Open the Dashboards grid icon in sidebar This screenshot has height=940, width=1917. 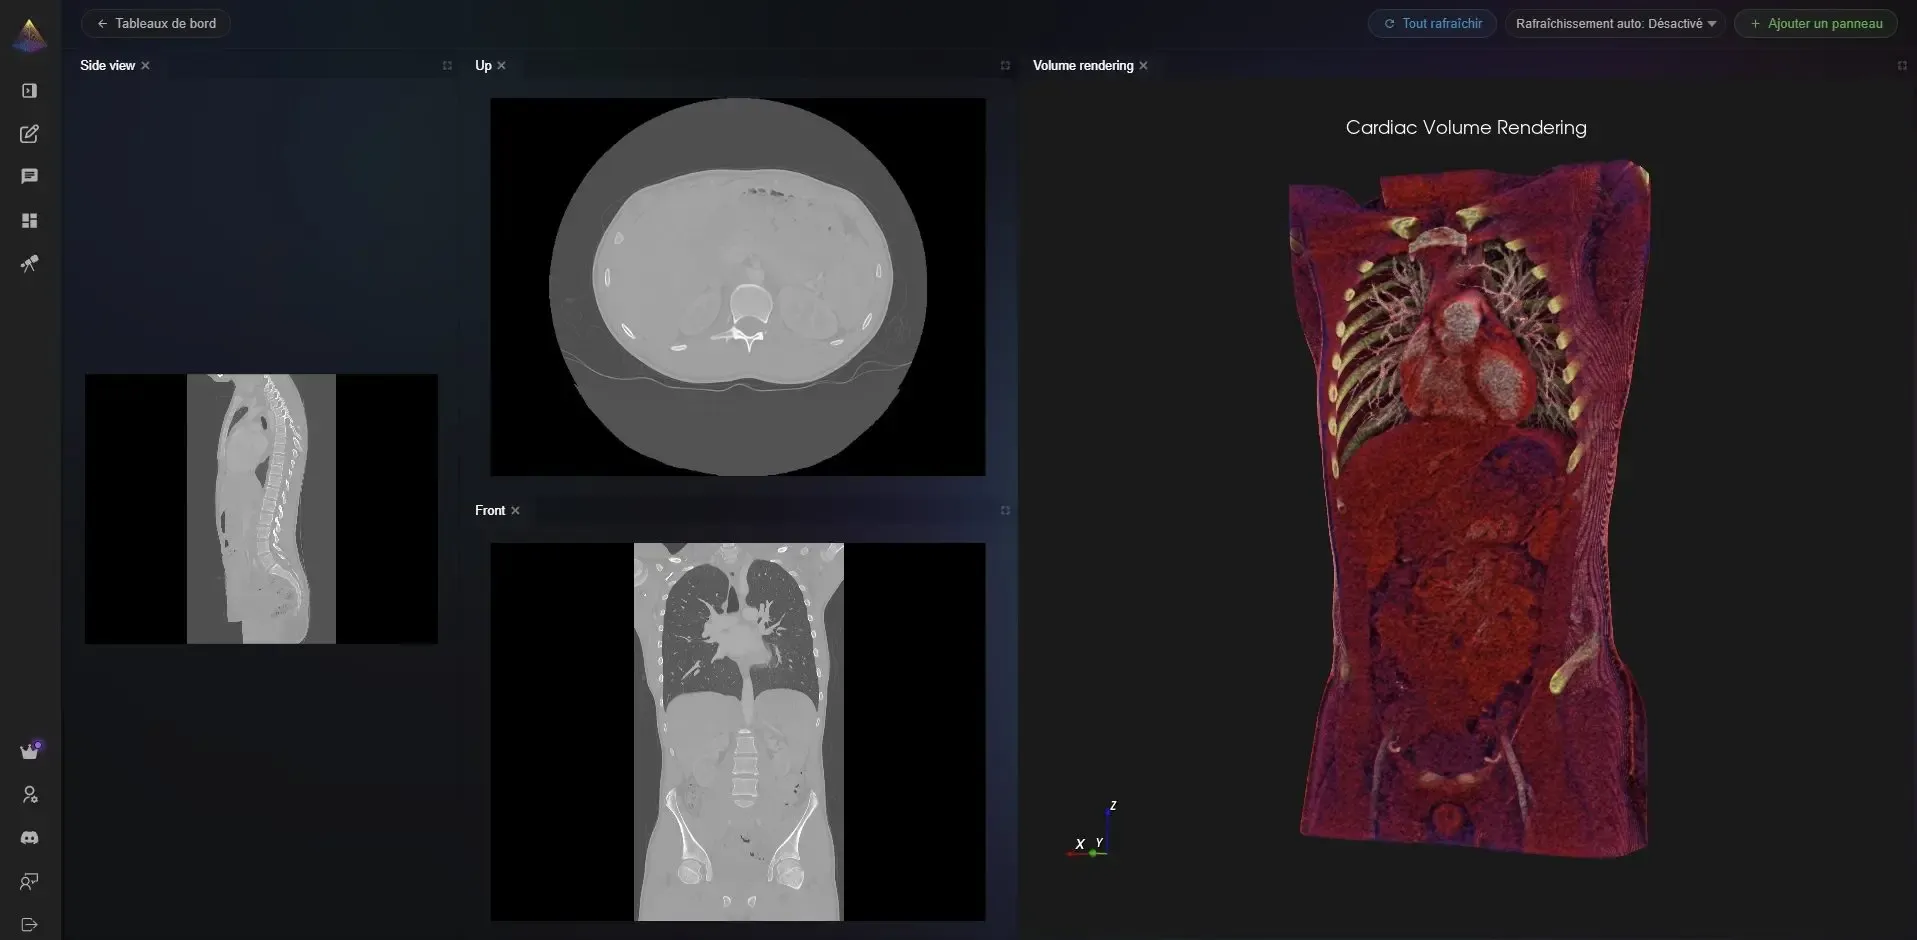[29, 220]
